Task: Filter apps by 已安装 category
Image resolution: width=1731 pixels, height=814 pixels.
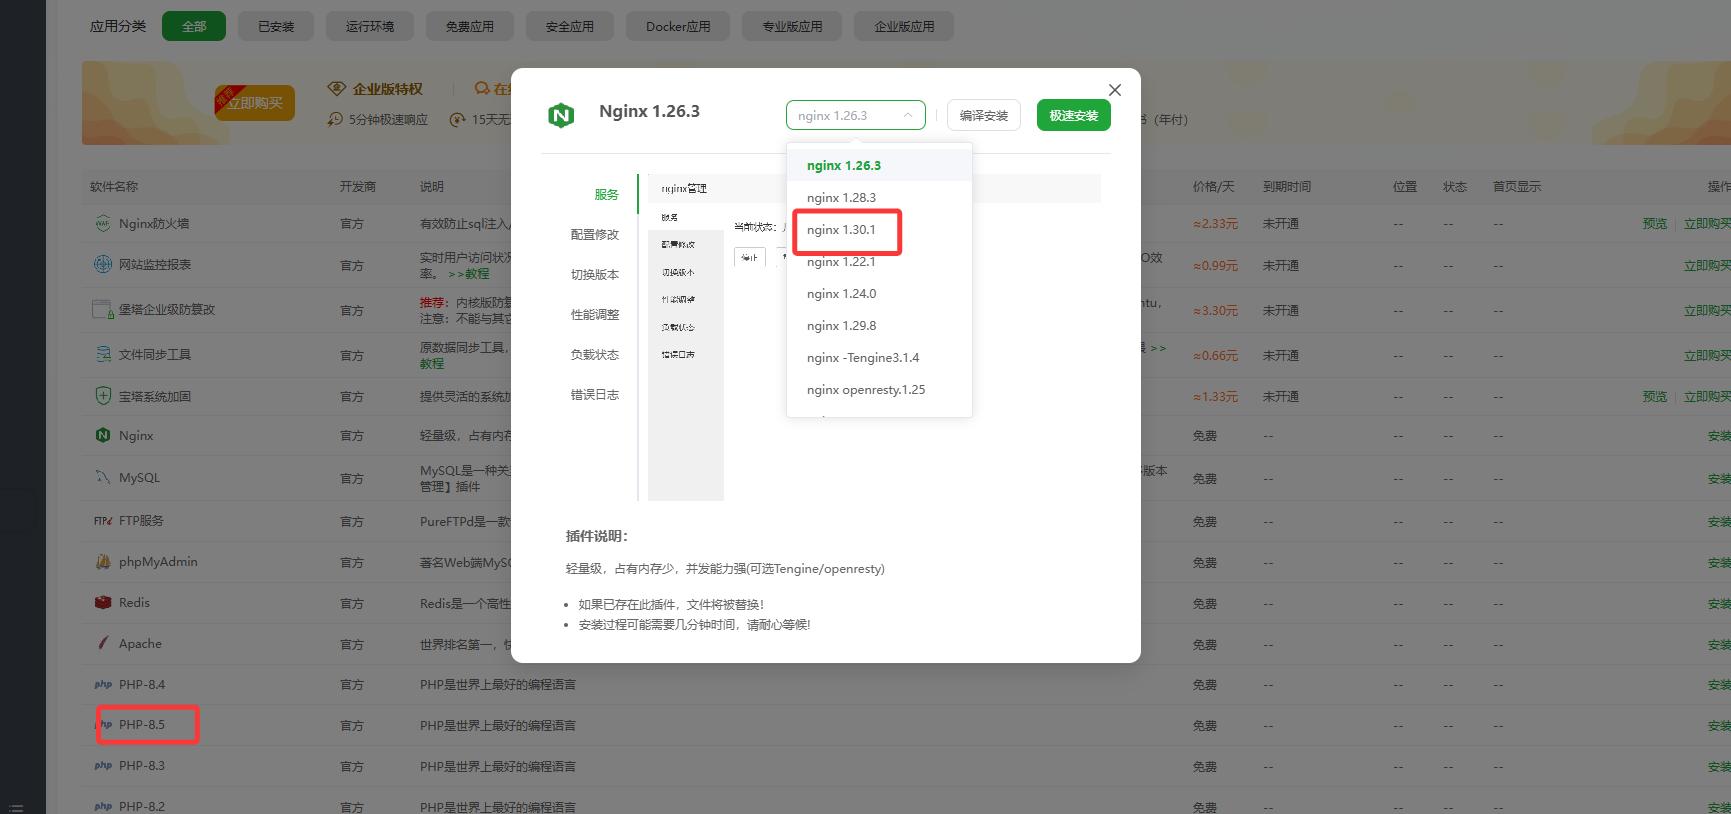Action: 276,26
